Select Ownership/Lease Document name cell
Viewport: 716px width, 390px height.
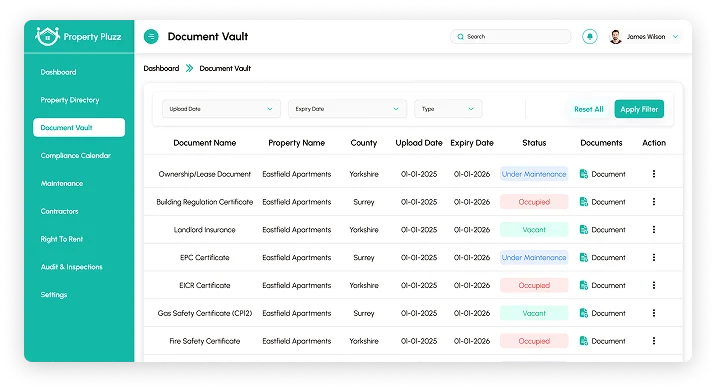[x=205, y=174]
